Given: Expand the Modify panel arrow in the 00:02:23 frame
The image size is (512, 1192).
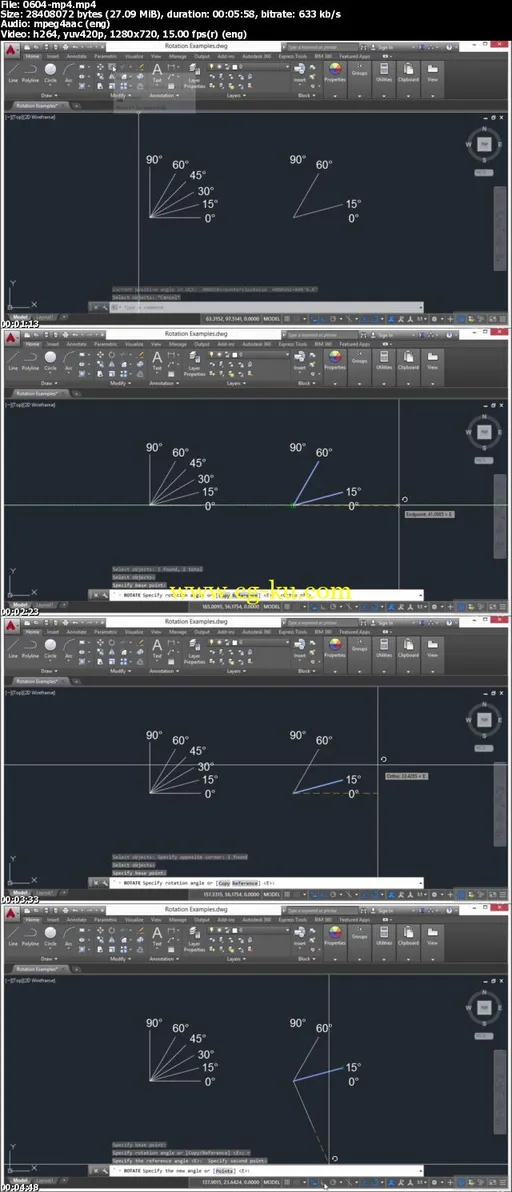Looking at the screenshot, I should click(130, 384).
